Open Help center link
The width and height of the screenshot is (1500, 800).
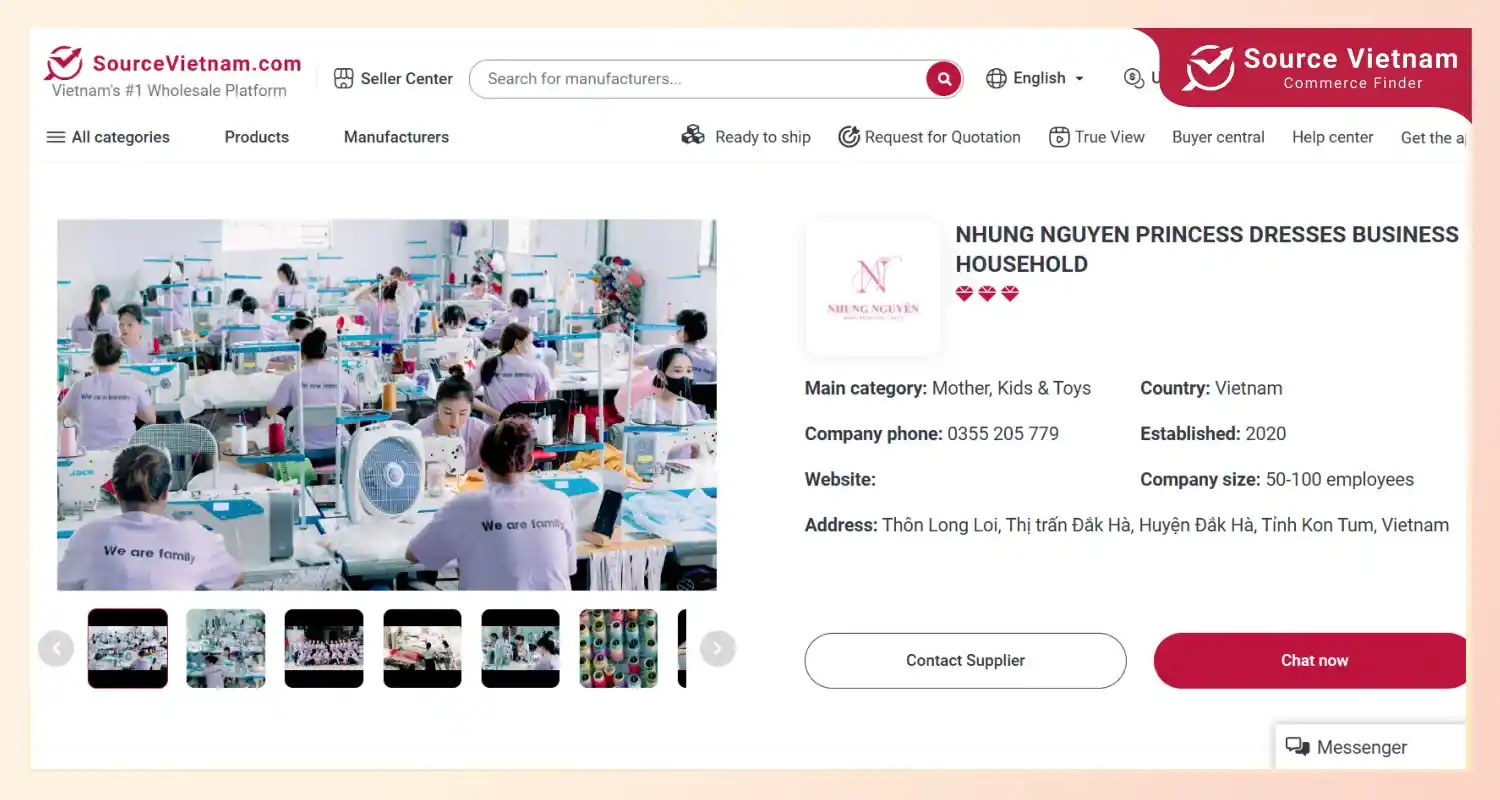coord(1332,137)
